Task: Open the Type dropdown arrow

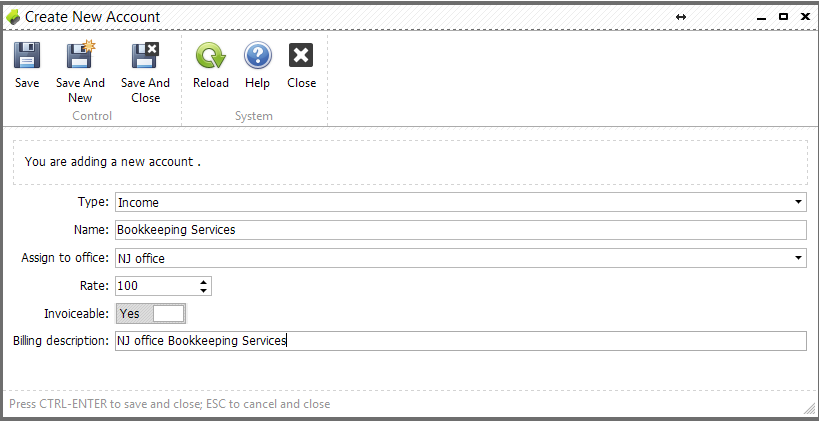Action: pyautogui.click(x=798, y=202)
